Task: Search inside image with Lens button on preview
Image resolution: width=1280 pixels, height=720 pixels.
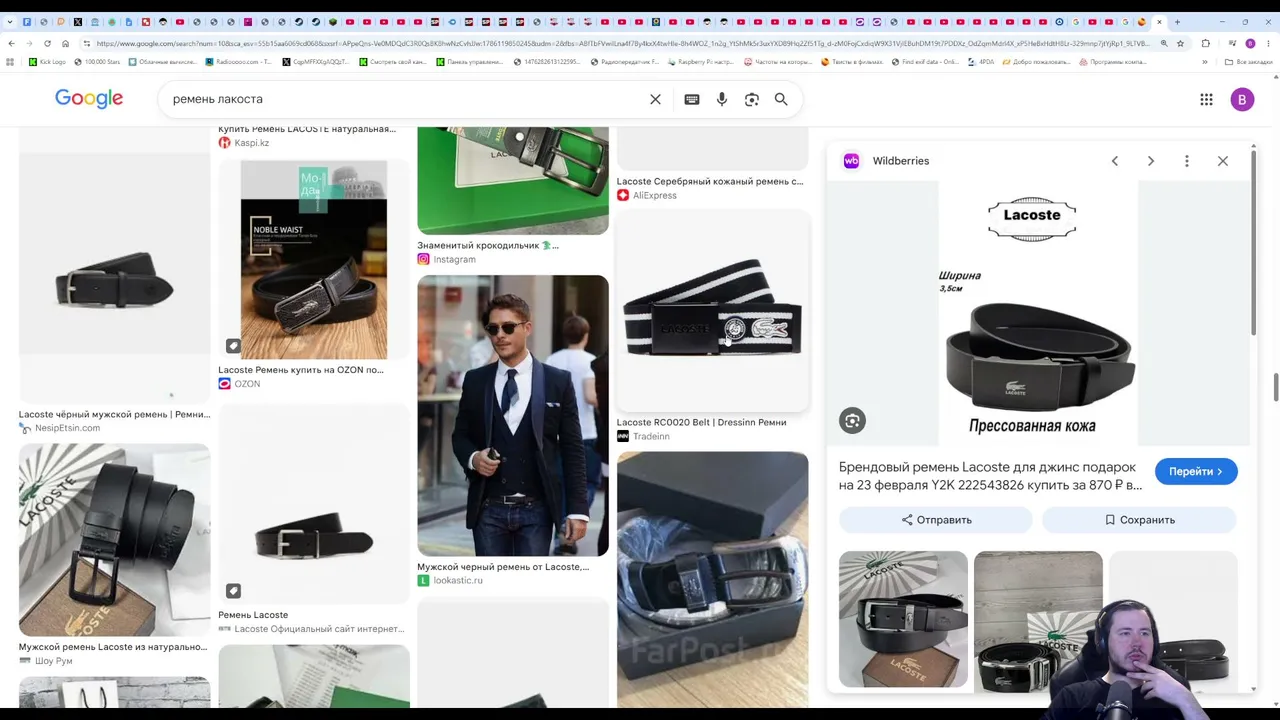Action: click(852, 421)
